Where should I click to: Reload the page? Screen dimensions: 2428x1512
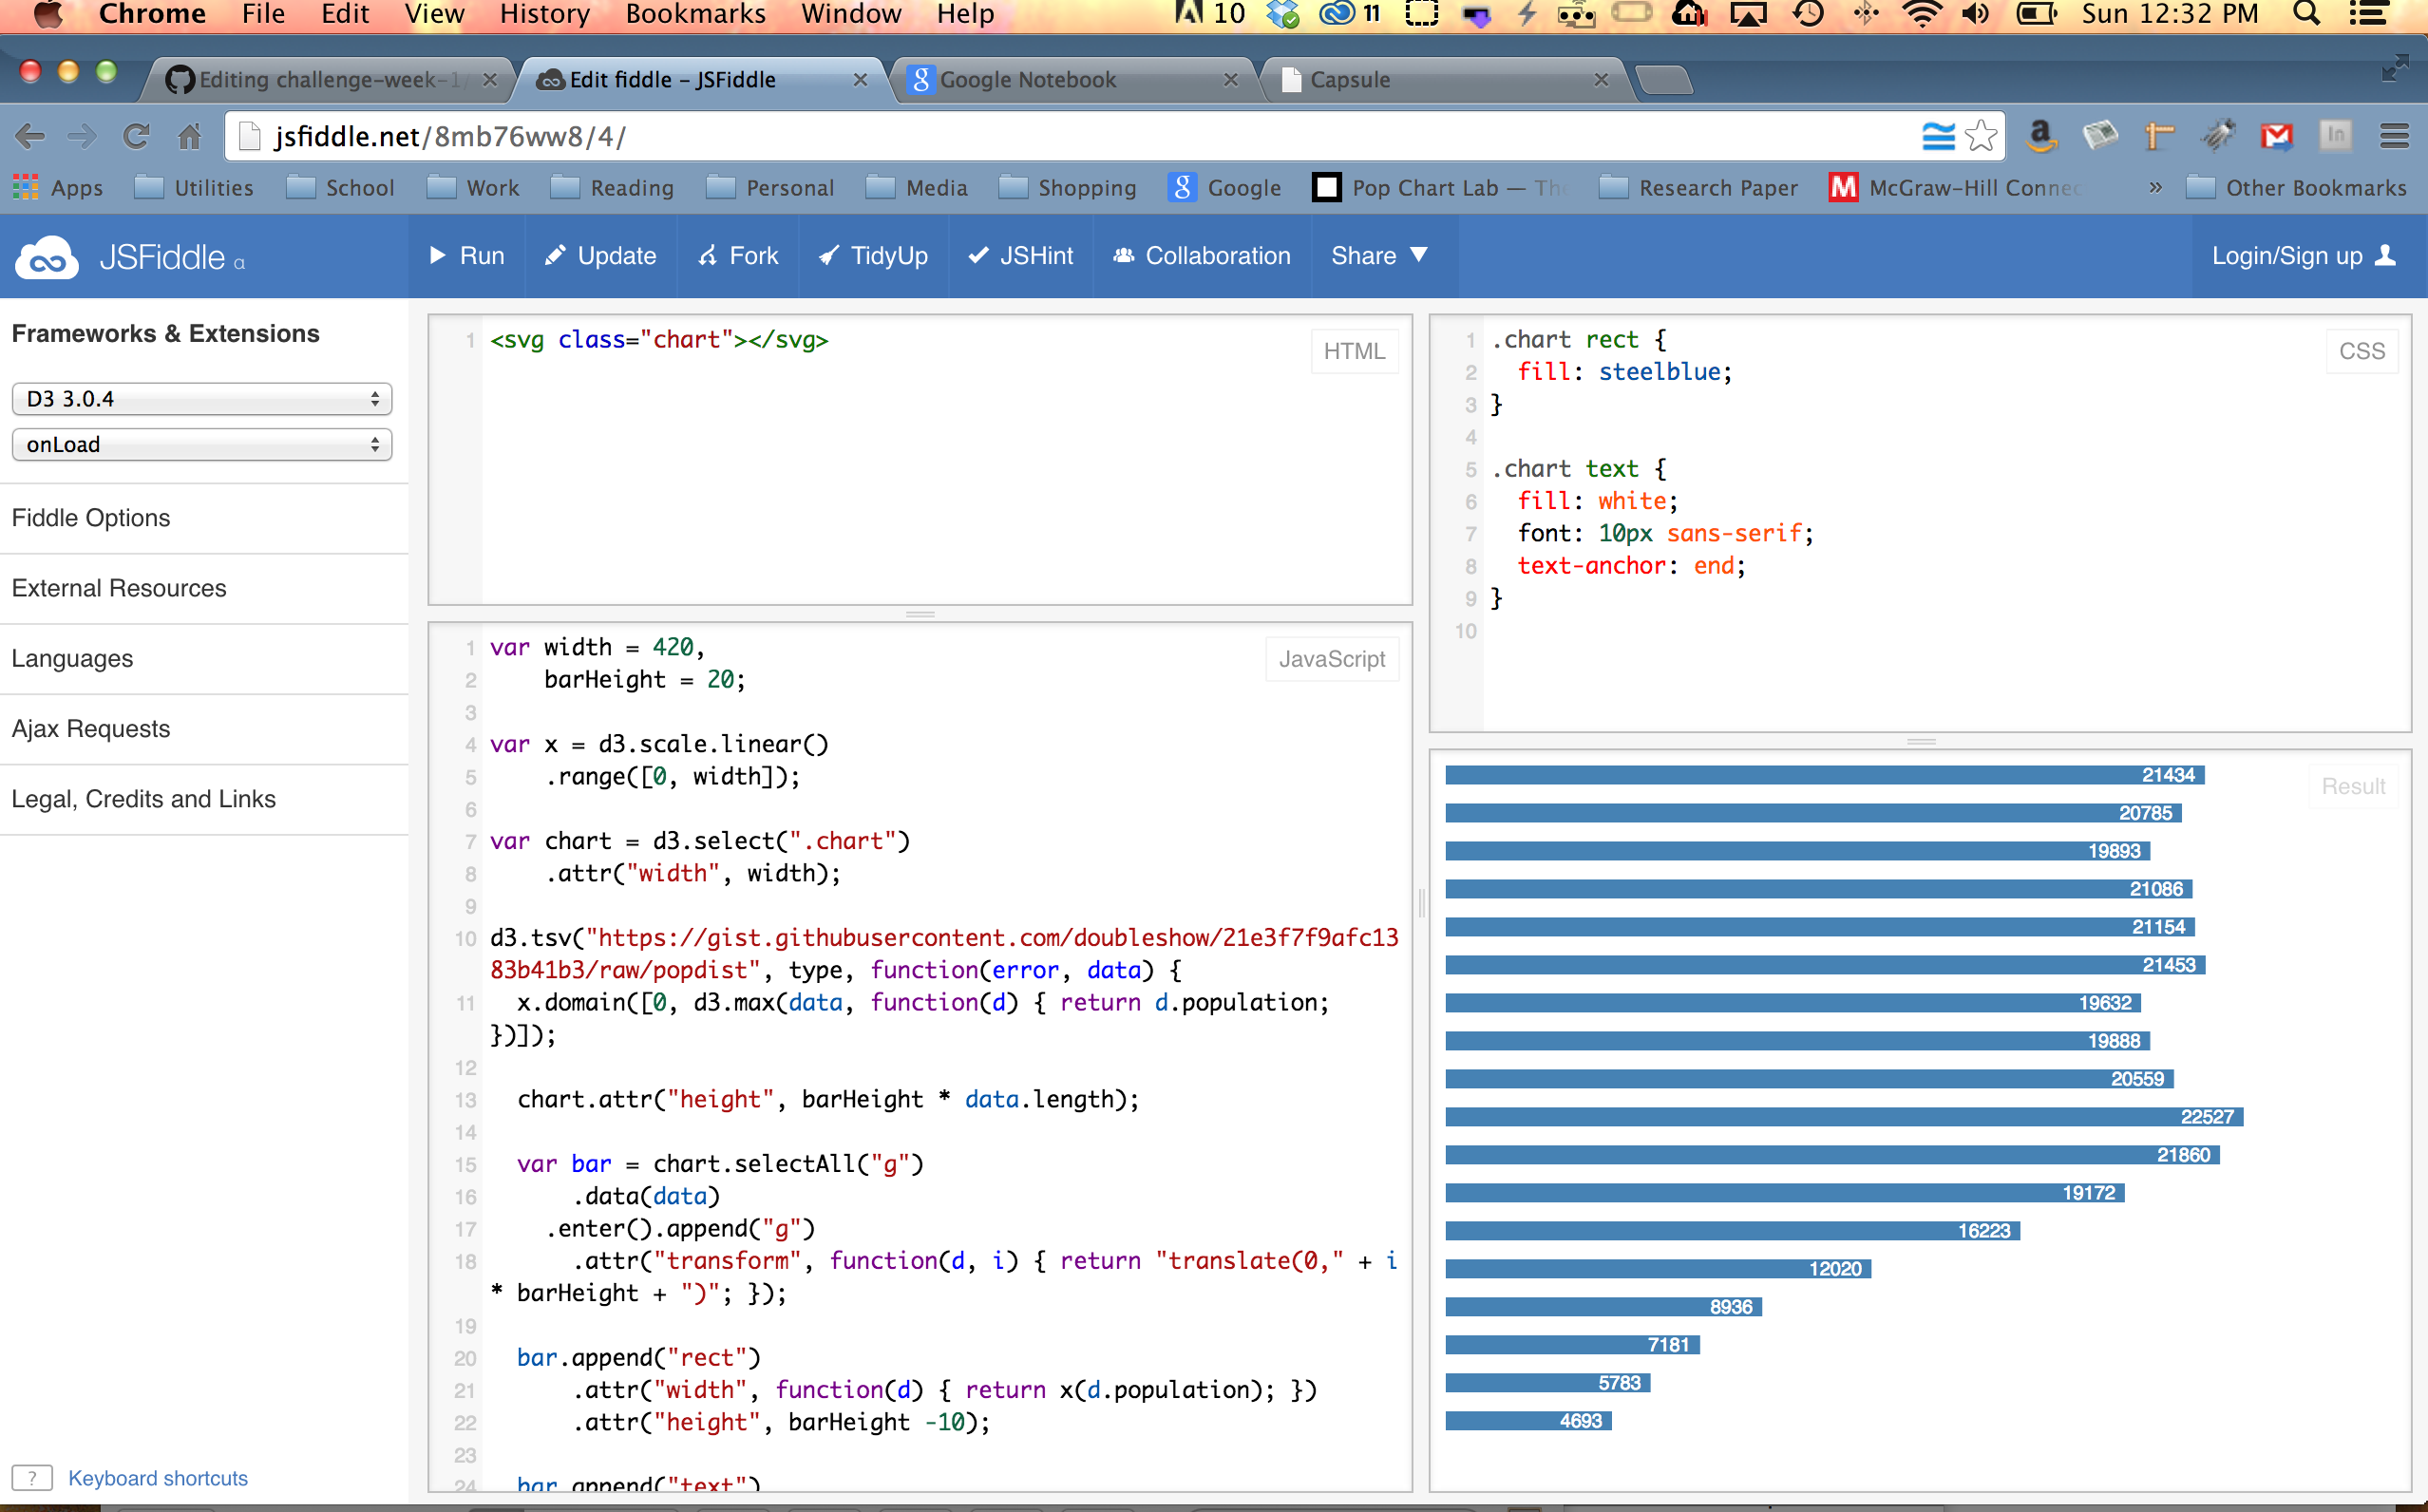136,136
